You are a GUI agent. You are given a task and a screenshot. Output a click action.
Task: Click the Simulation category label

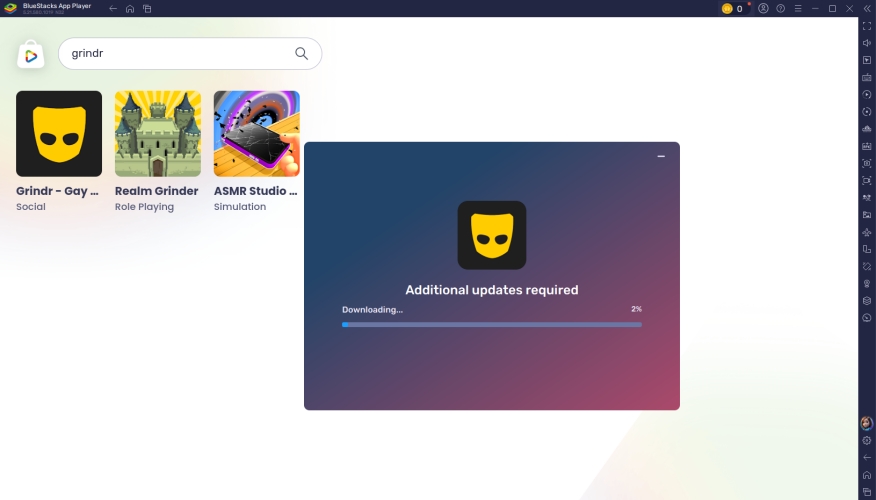tap(240, 207)
